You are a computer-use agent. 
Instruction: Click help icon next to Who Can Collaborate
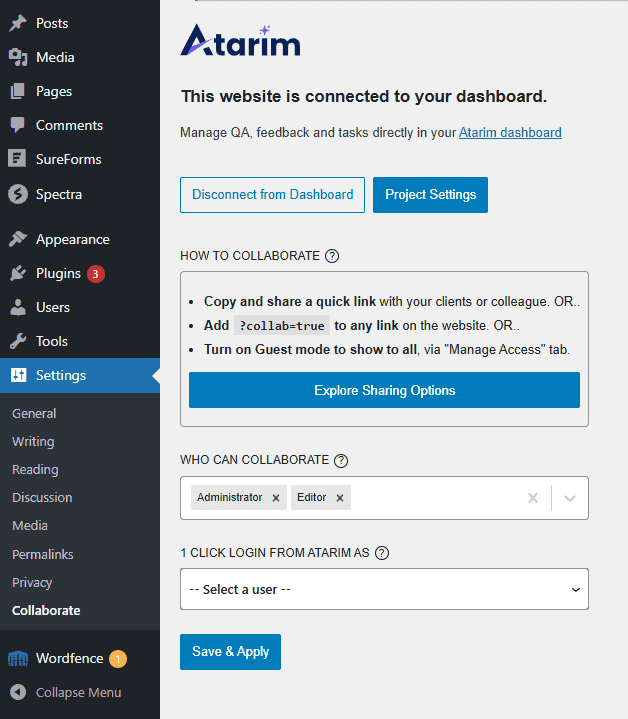pos(341,460)
